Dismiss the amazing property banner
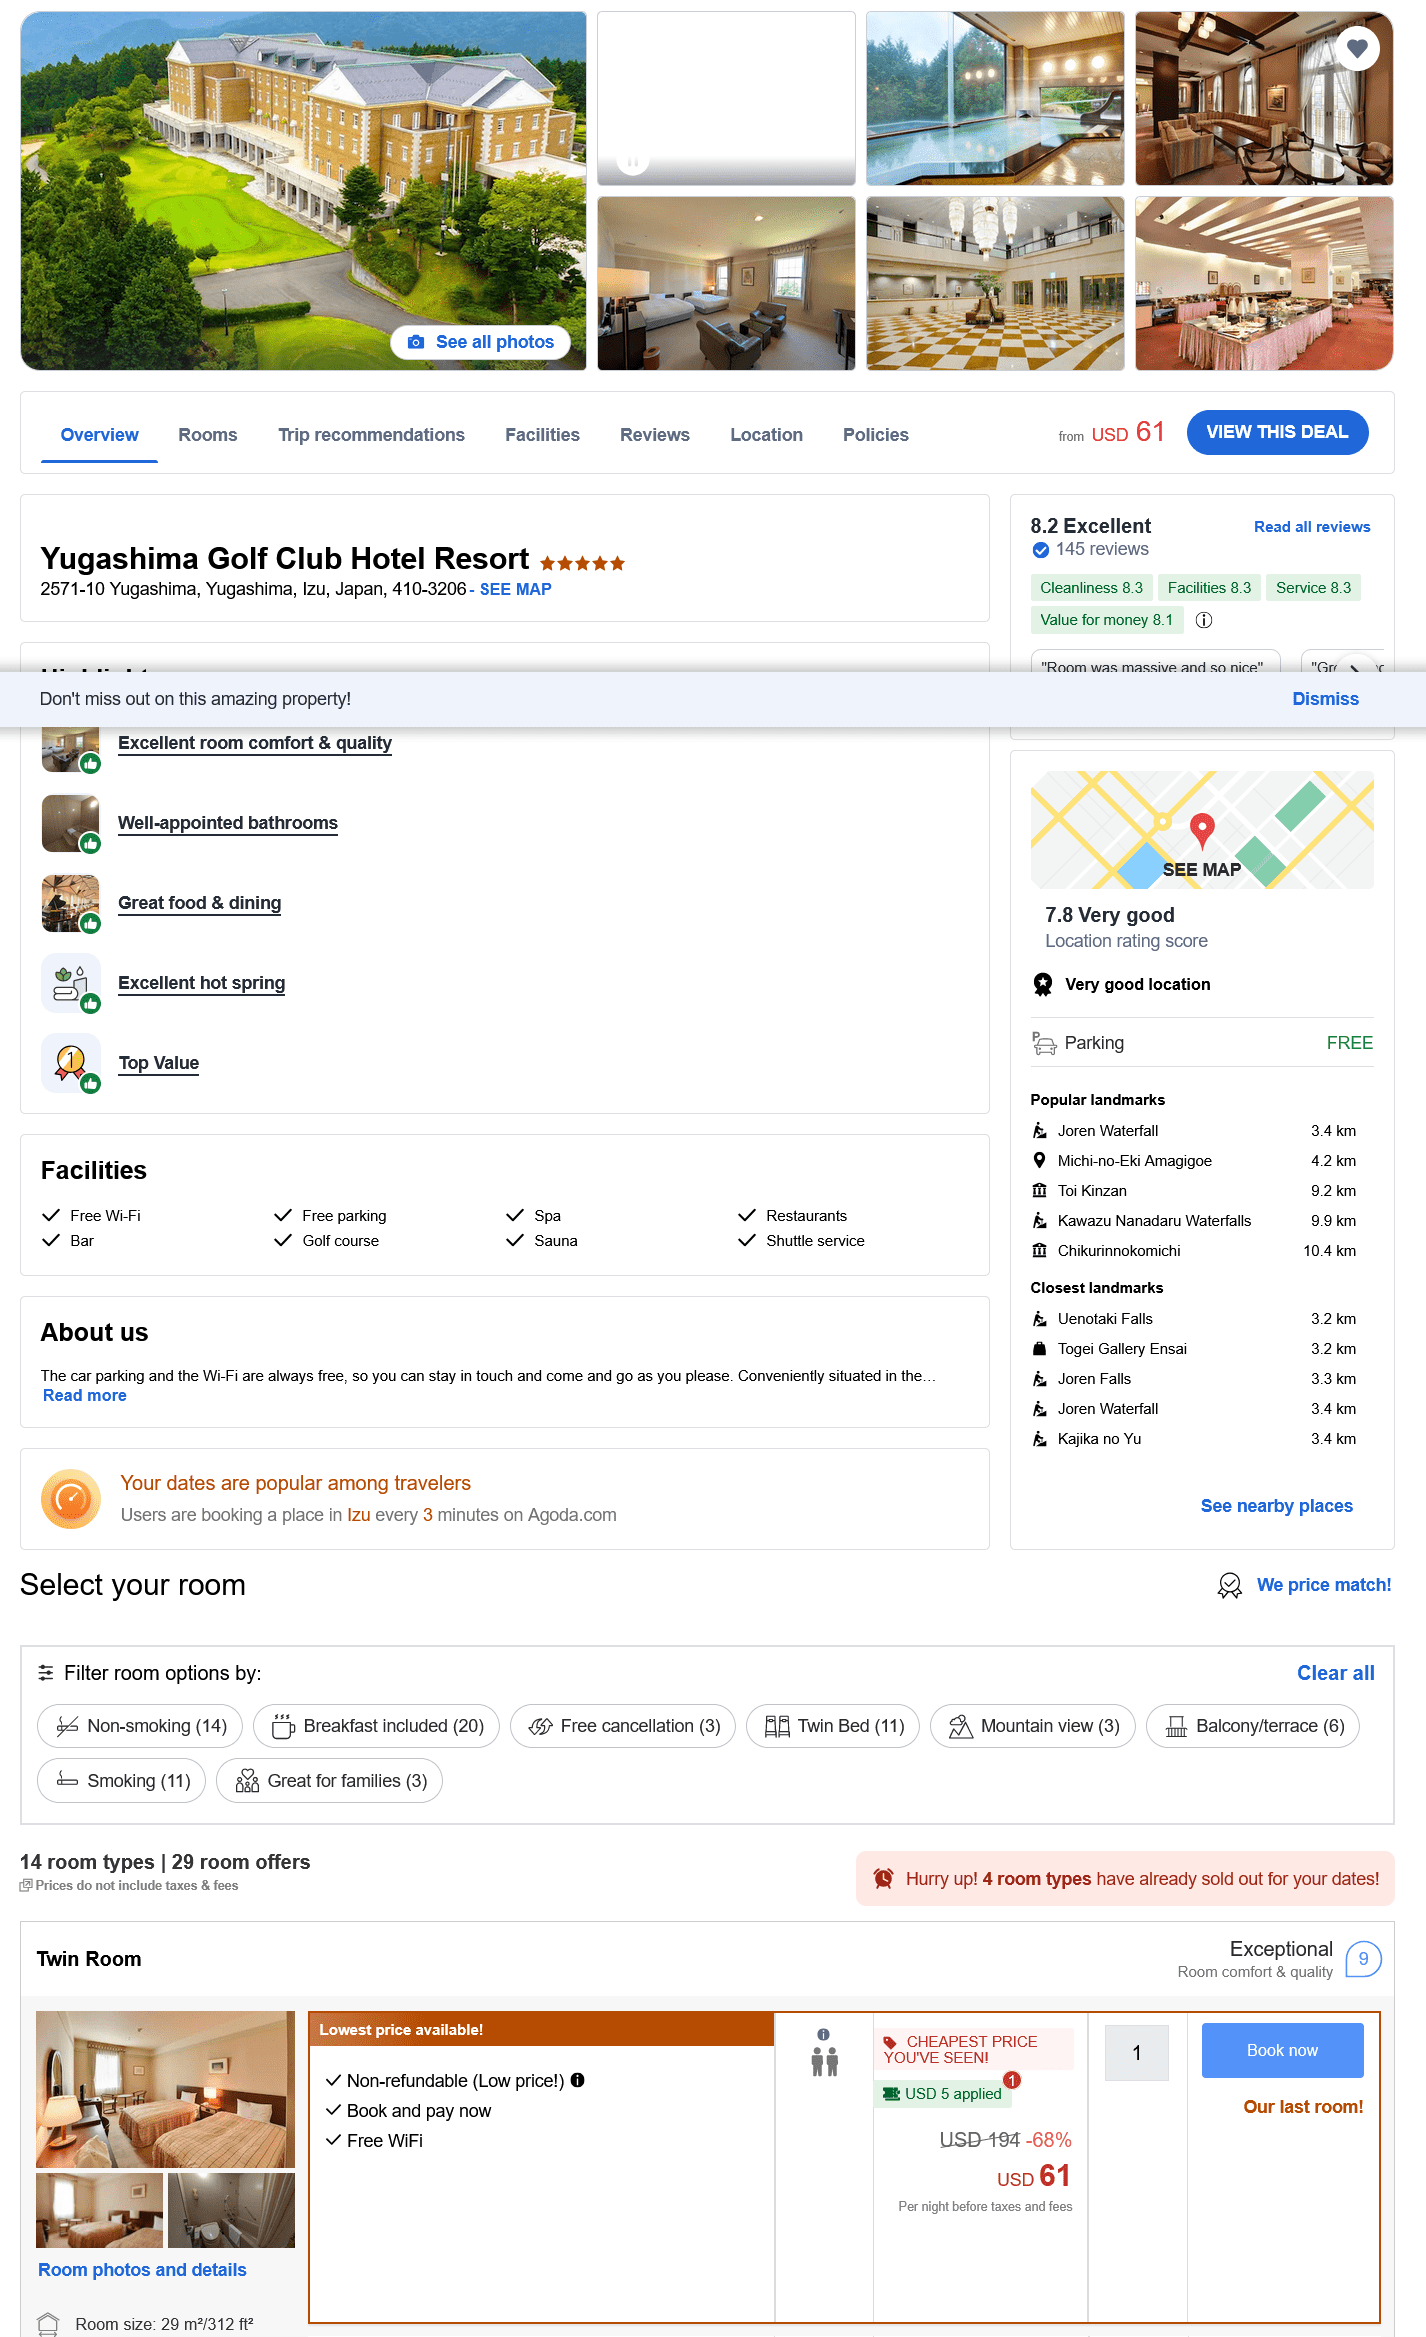 pyautogui.click(x=1325, y=699)
